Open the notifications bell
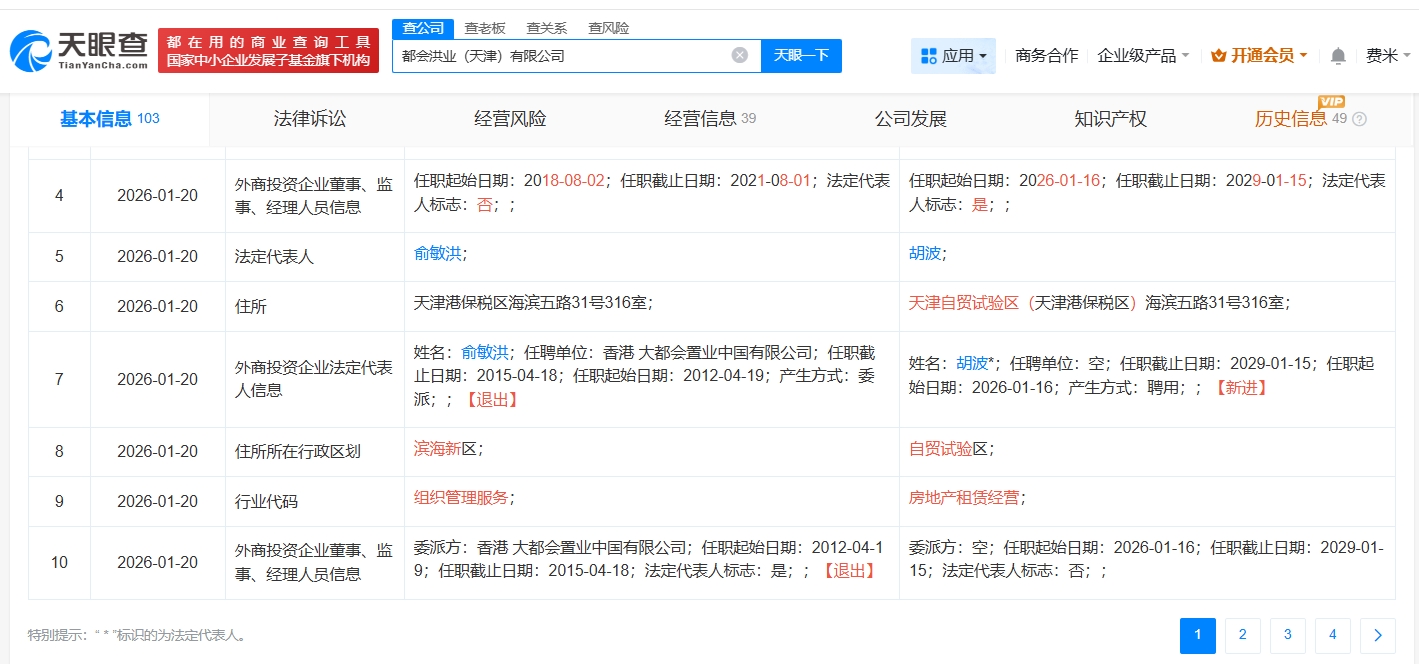 pyautogui.click(x=1338, y=56)
